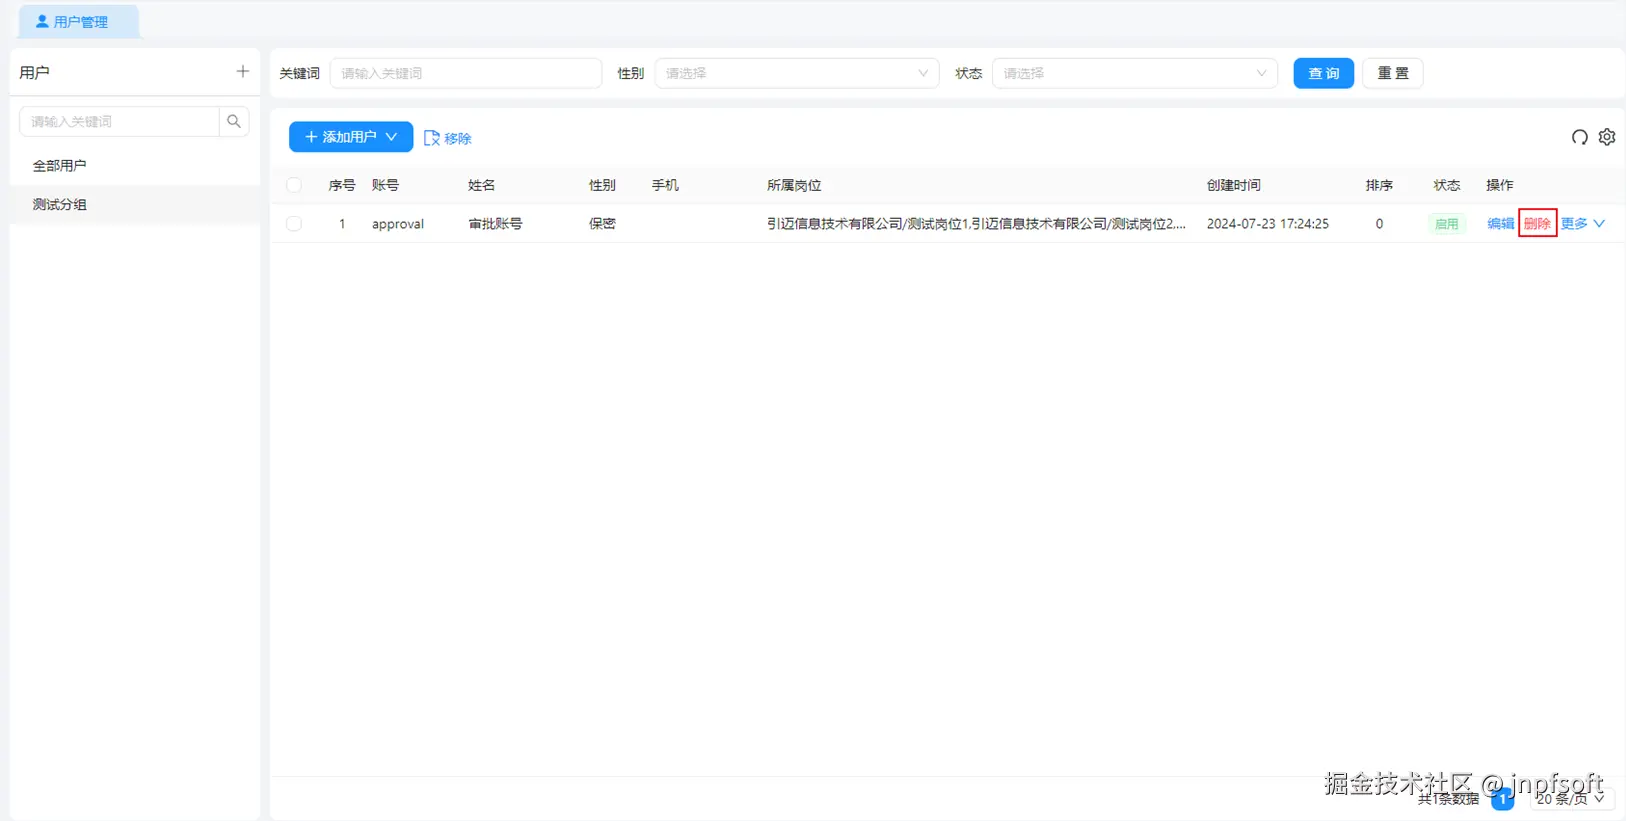The height and width of the screenshot is (821, 1626).
Task: Open the 性别 dropdown filter
Action: point(797,73)
